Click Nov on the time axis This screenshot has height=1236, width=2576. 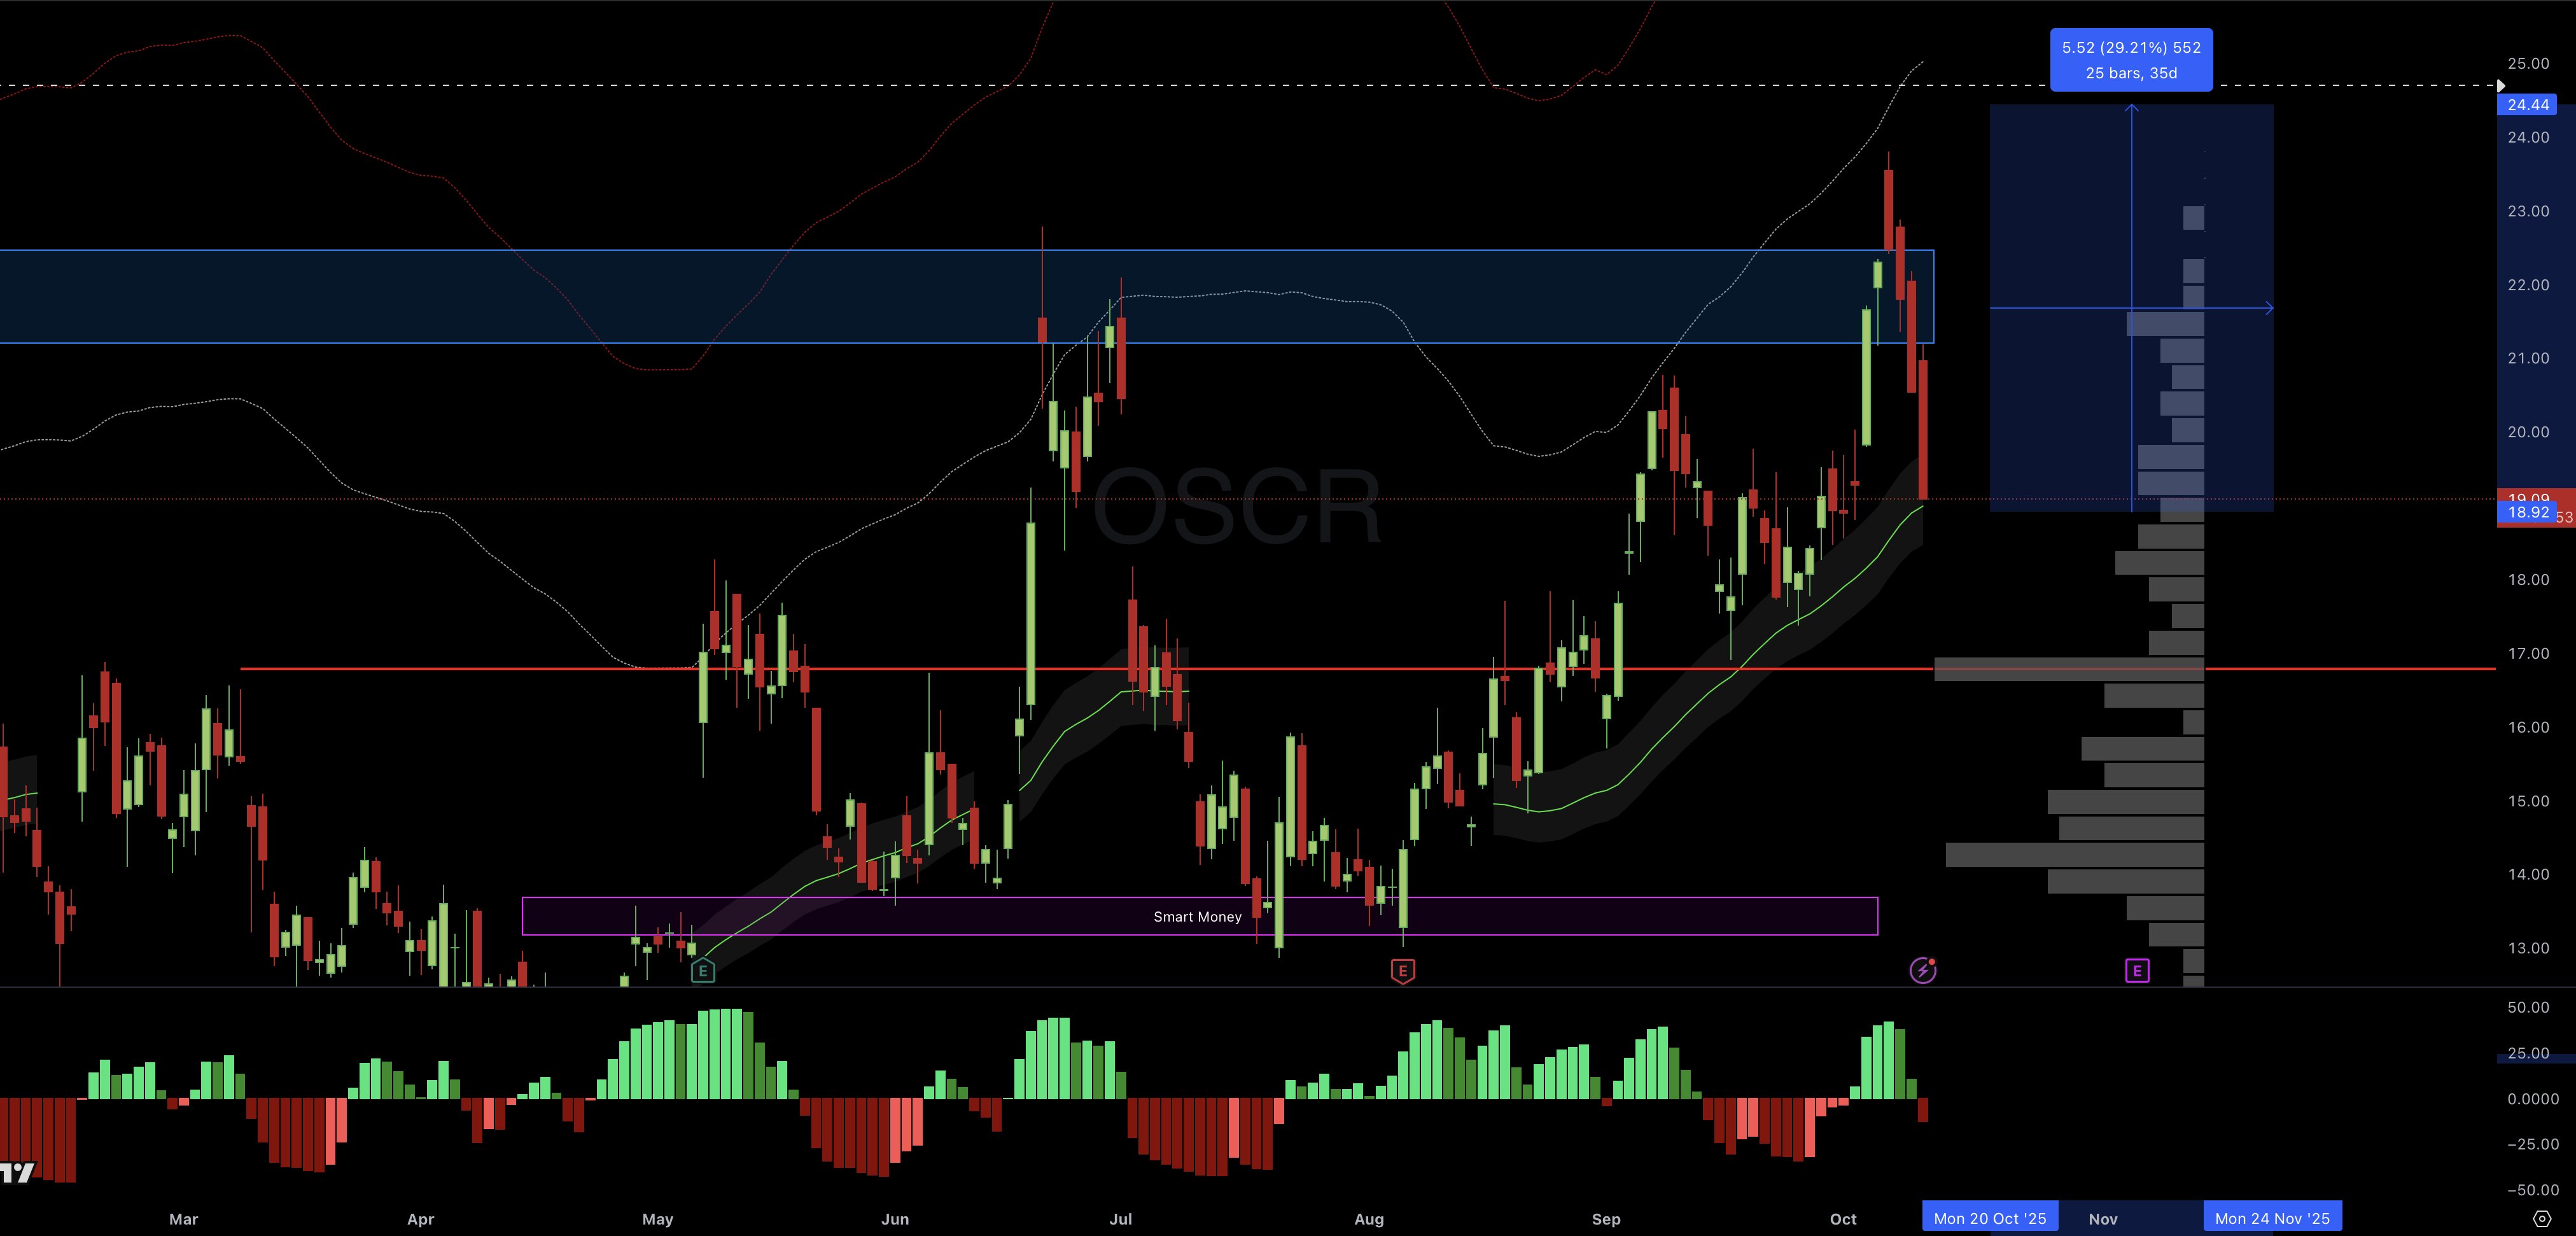click(x=2103, y=1219)
